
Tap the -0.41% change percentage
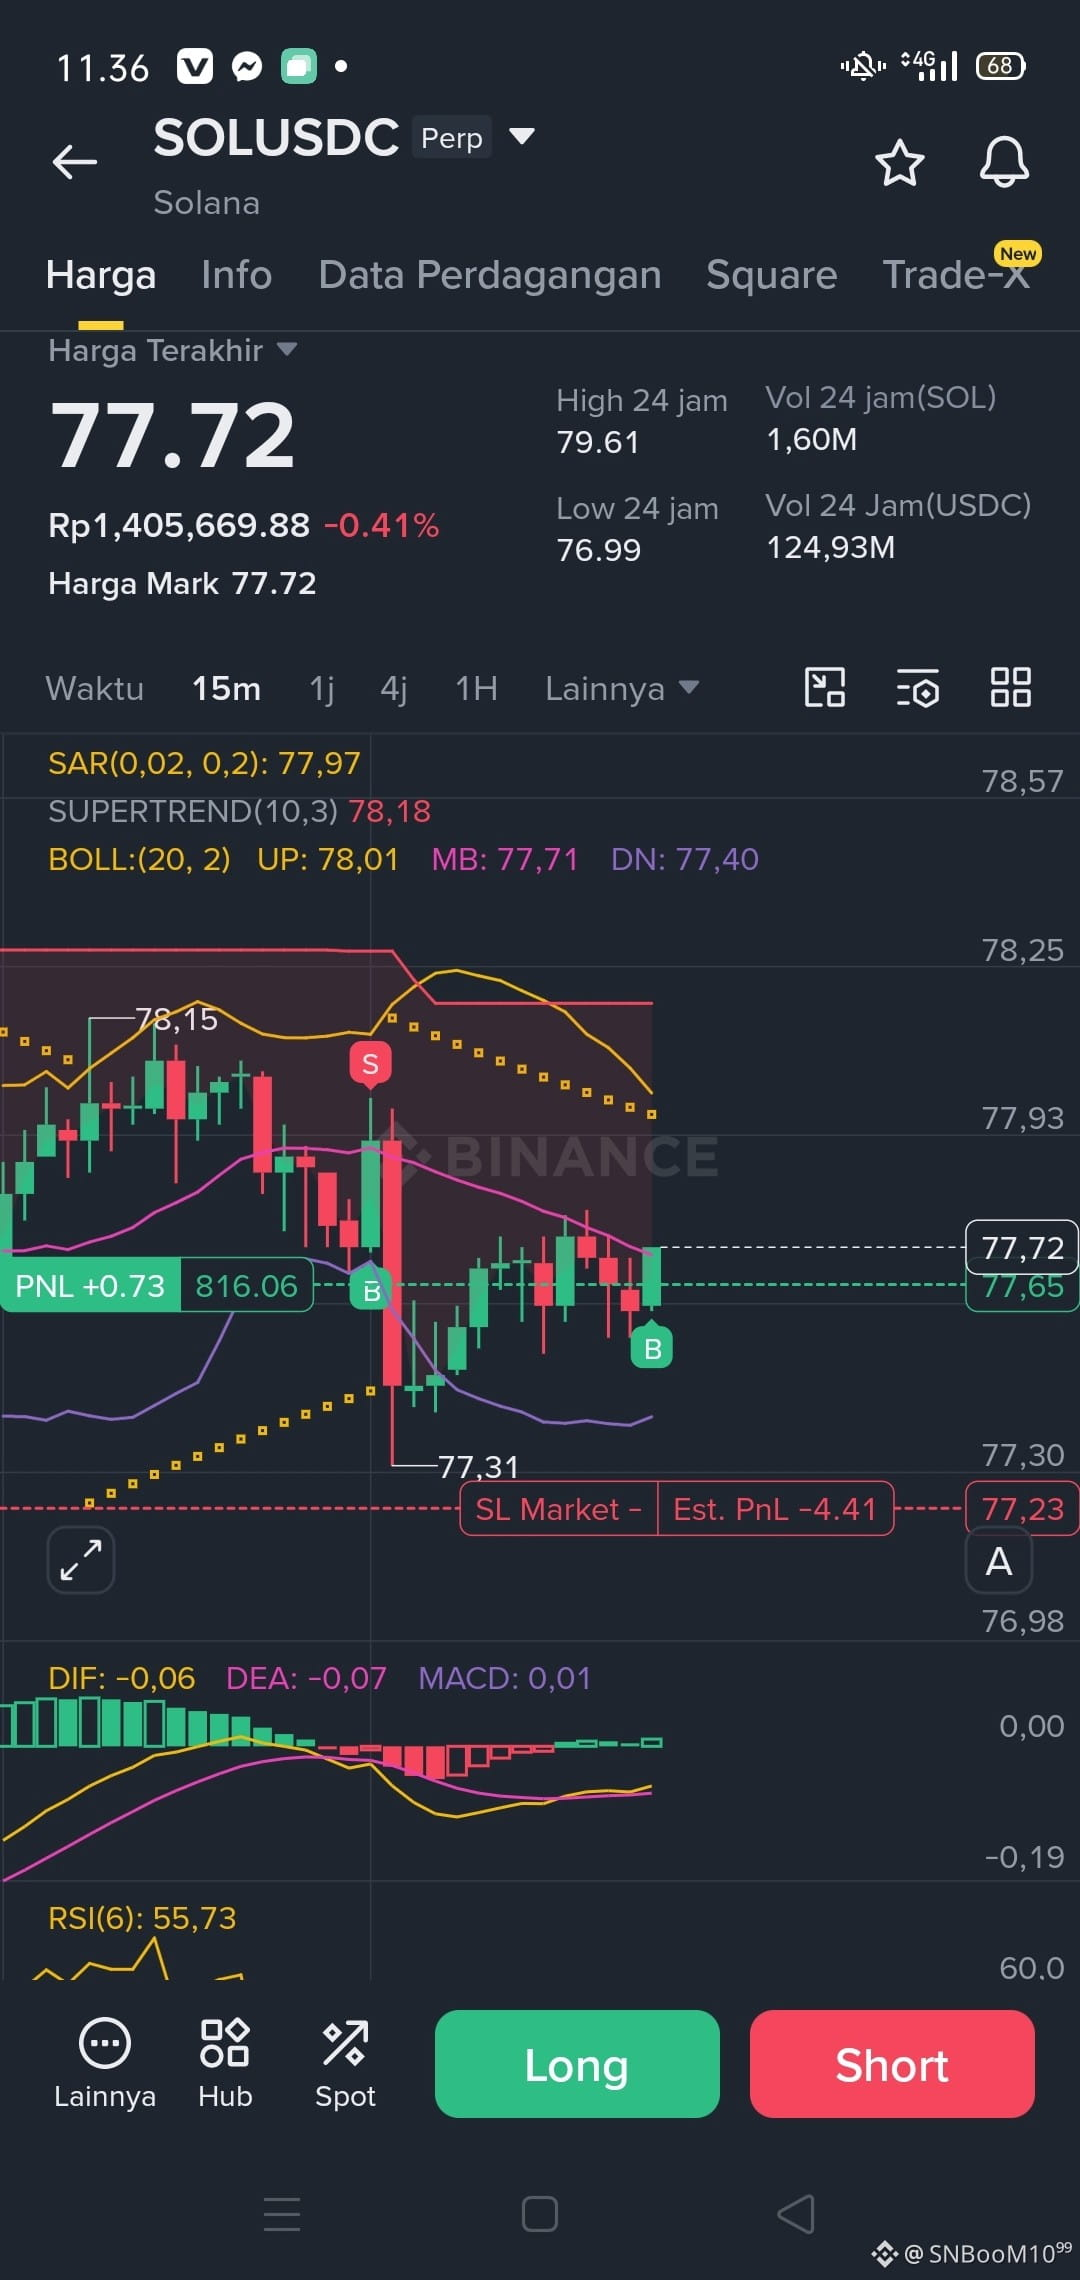click(381, 525)
